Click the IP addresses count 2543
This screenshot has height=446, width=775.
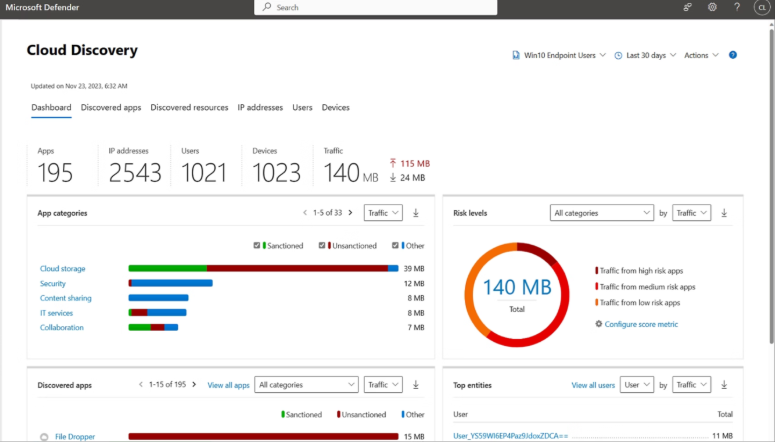tap(135, 173)
